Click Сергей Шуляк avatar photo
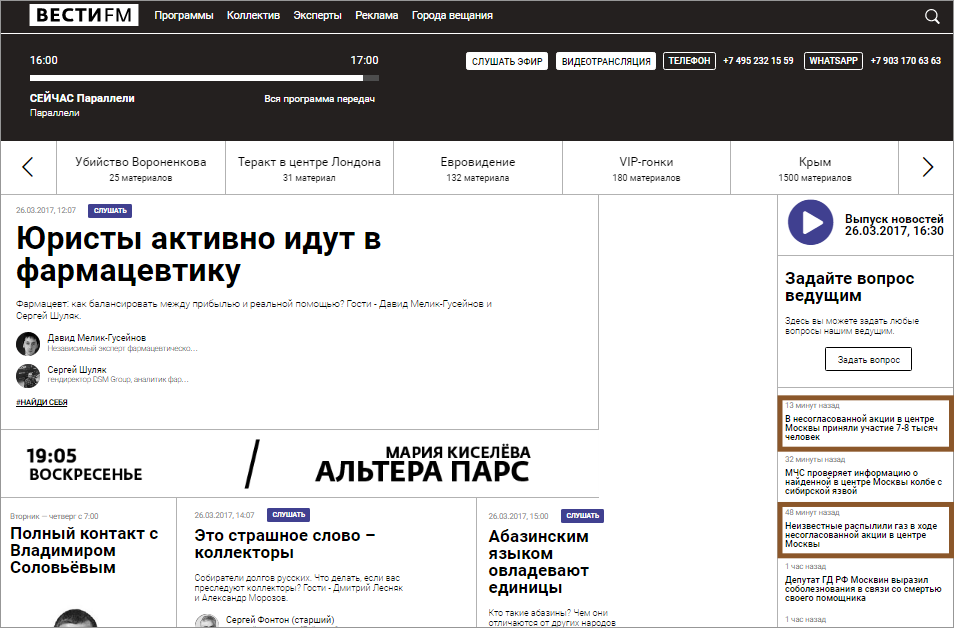The width and height of the screenshot is (954, 628). pos(28,375)
